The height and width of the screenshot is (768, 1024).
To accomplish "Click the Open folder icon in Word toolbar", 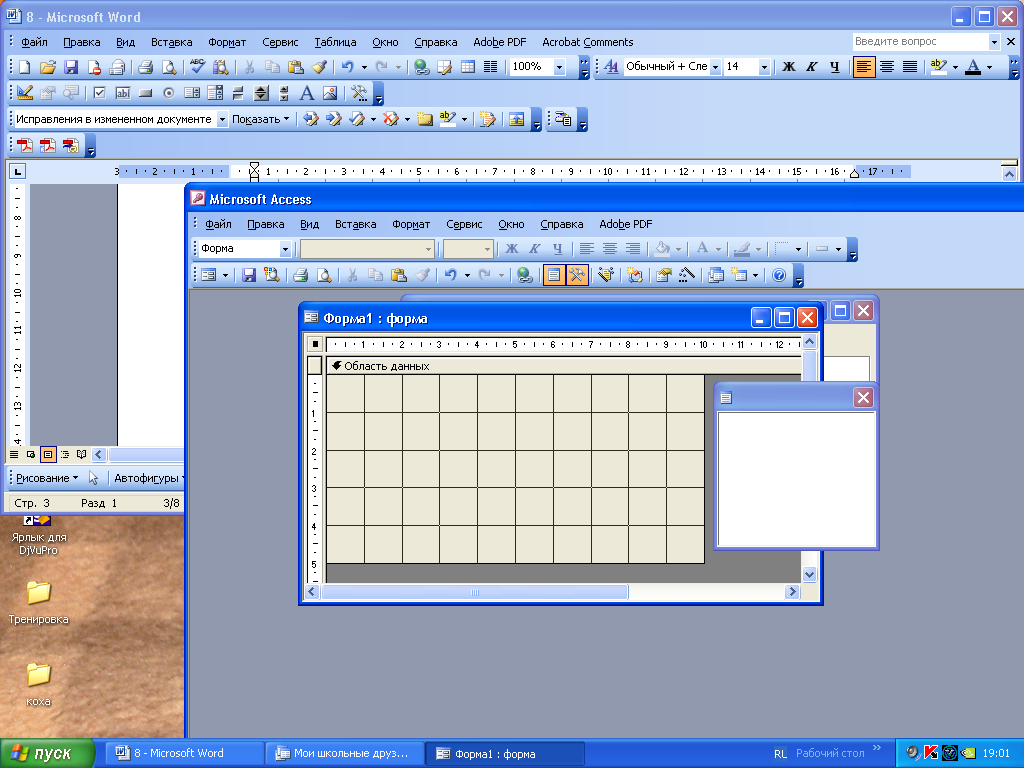I will [x=48, y=67].
